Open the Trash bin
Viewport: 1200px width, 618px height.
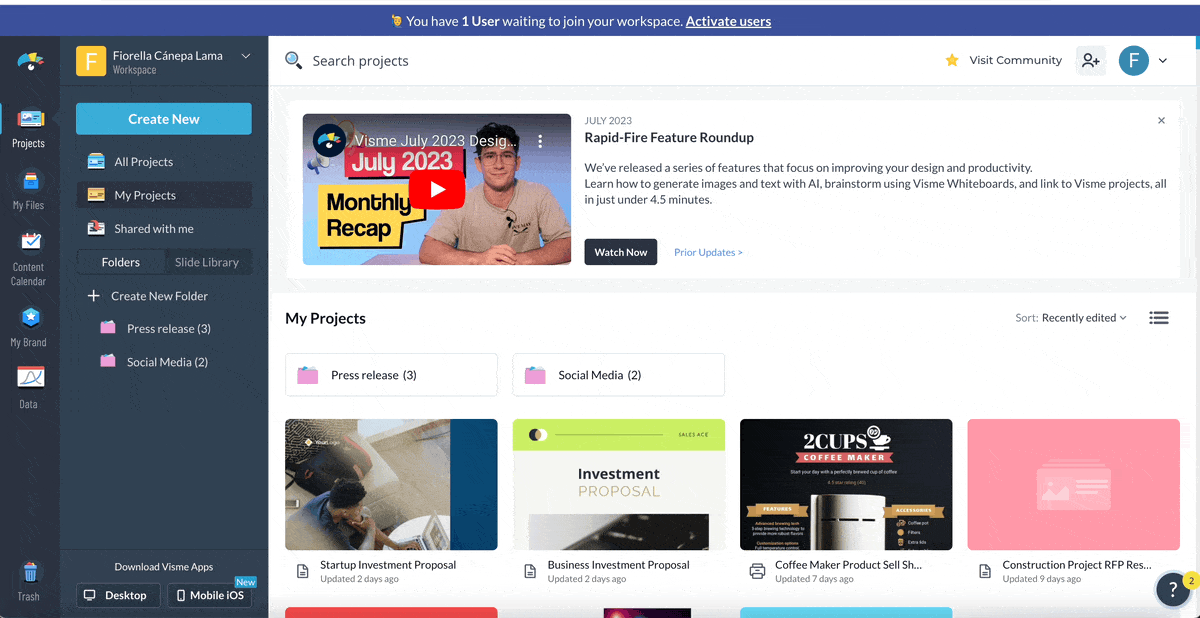pos(28,581)
